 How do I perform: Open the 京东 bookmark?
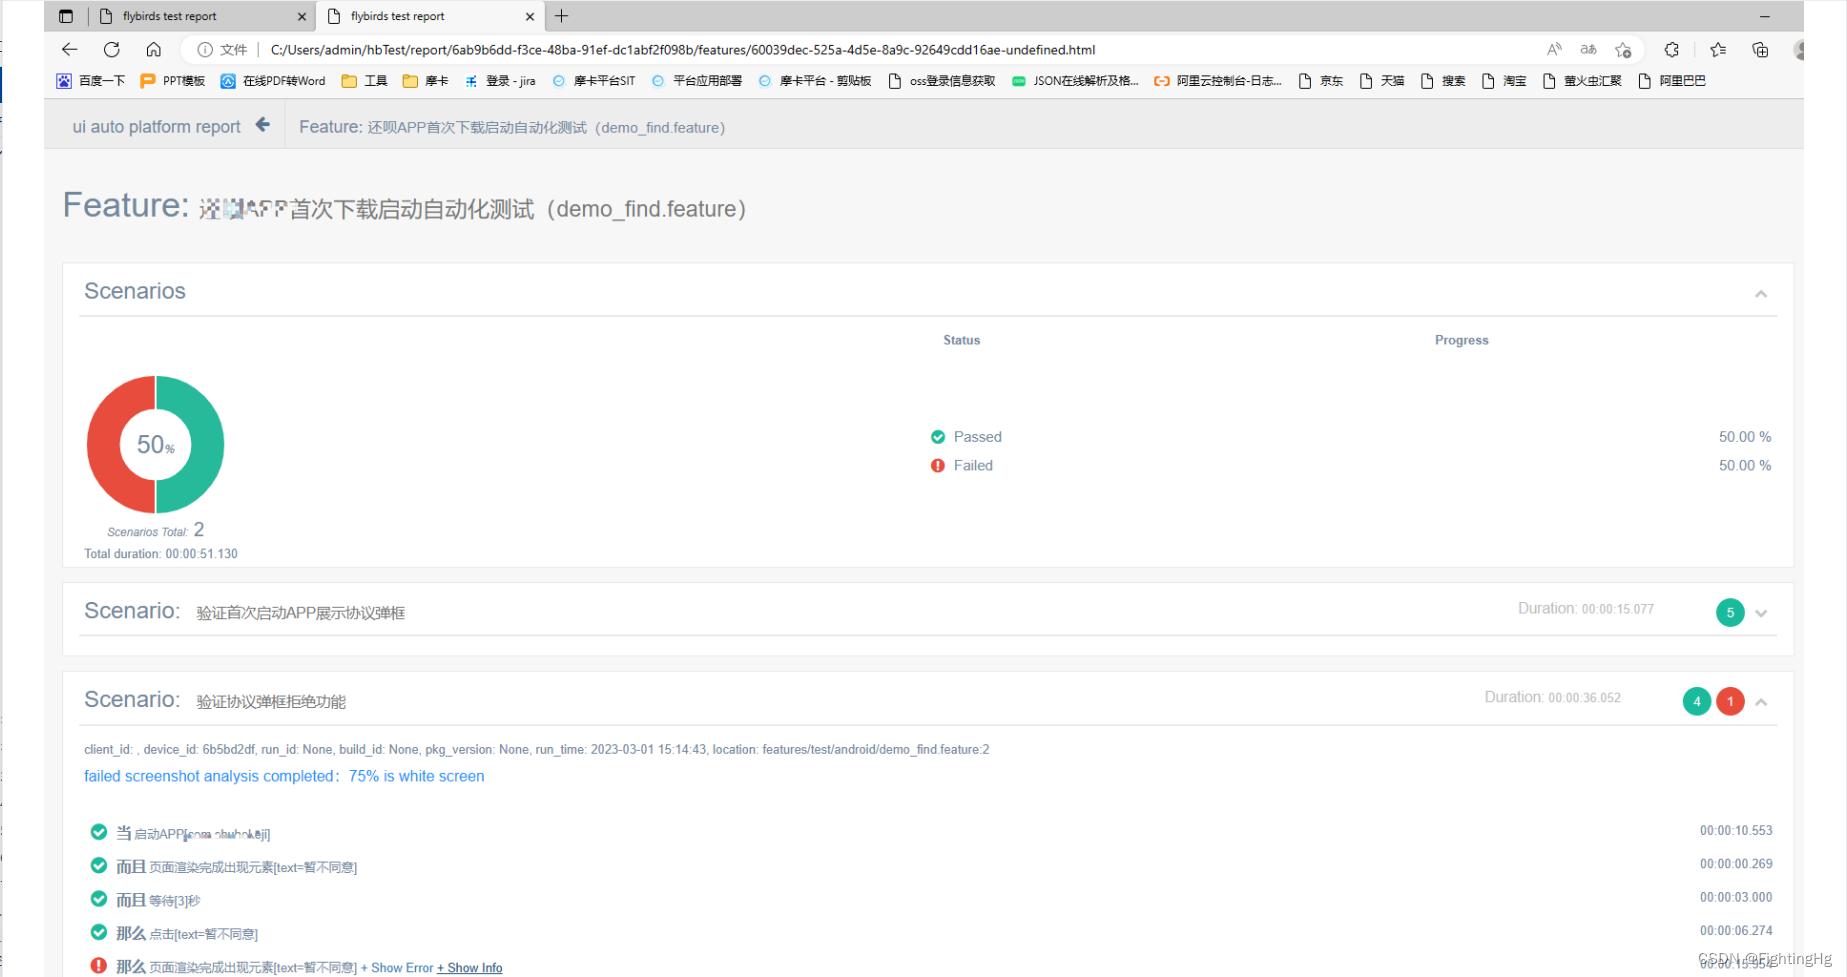[x=1321, y=81]
